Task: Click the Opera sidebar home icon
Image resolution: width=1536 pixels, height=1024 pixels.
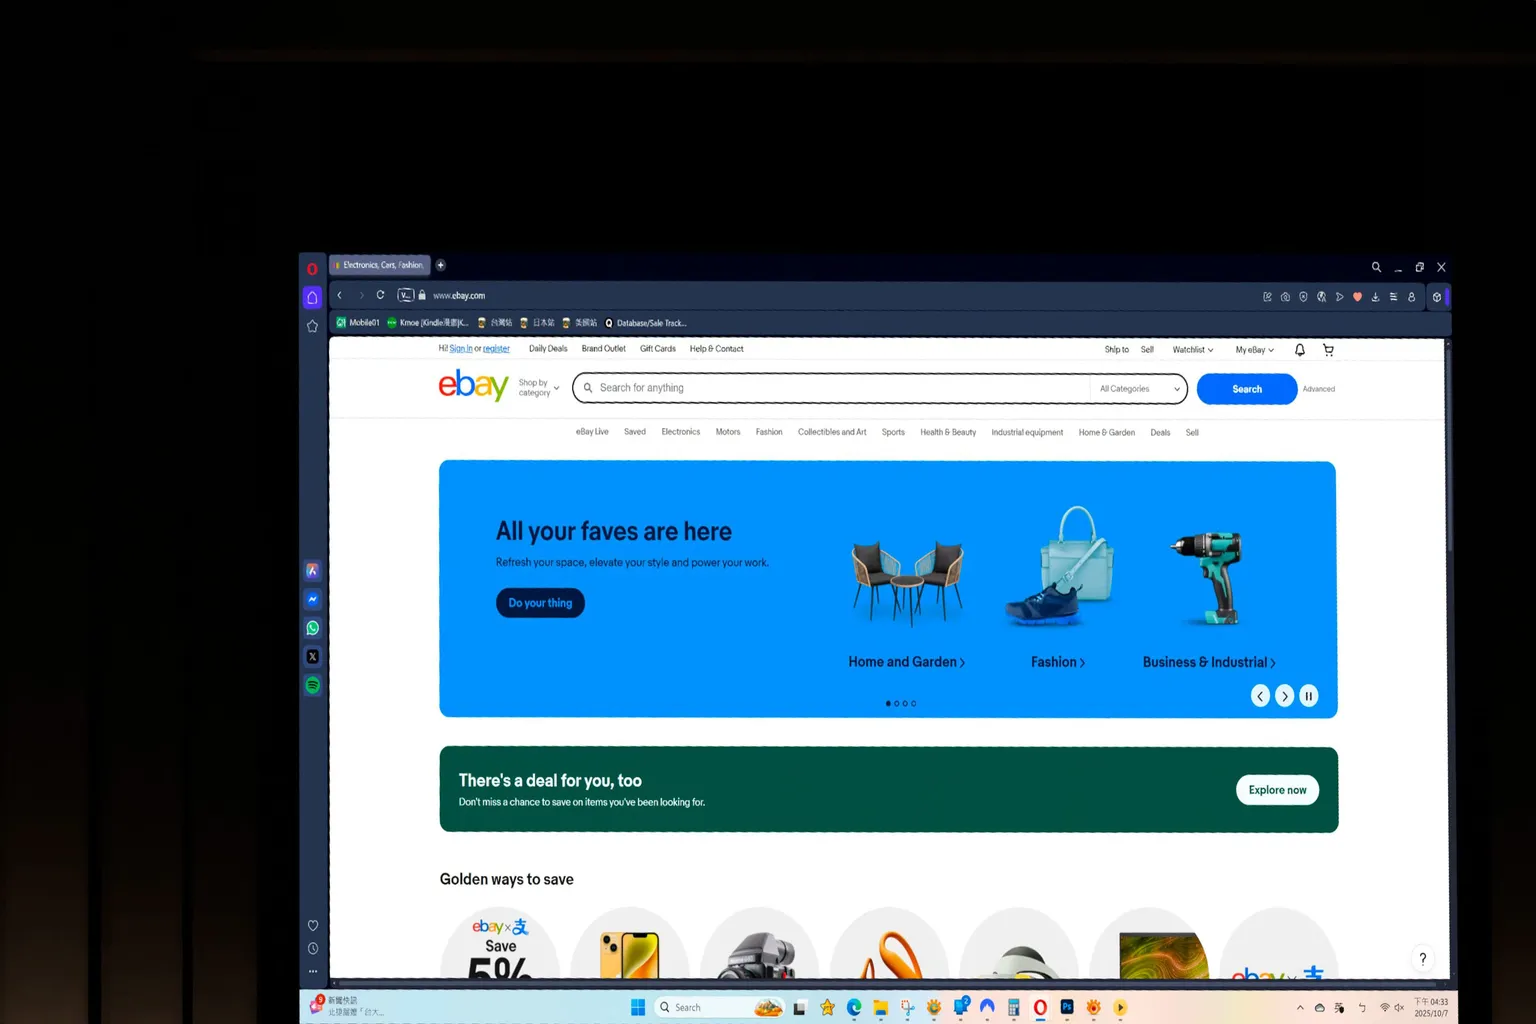Action: [312, 297]
